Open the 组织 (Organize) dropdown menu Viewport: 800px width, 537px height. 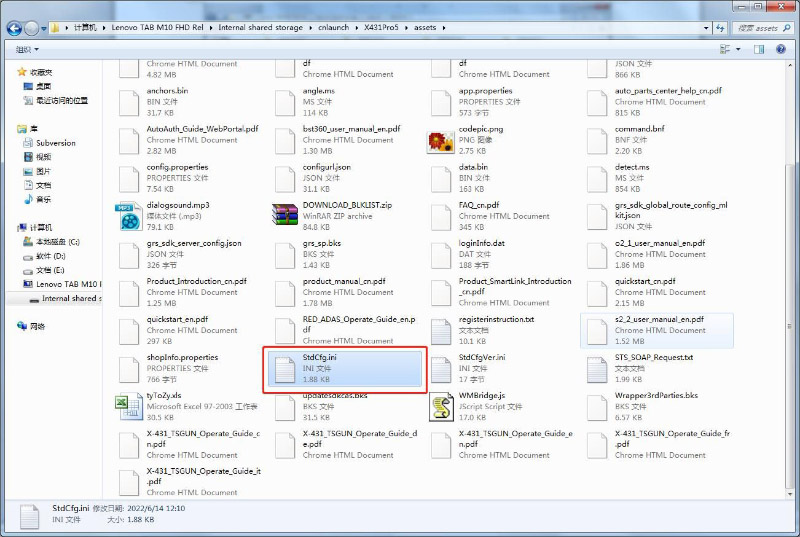27,49
